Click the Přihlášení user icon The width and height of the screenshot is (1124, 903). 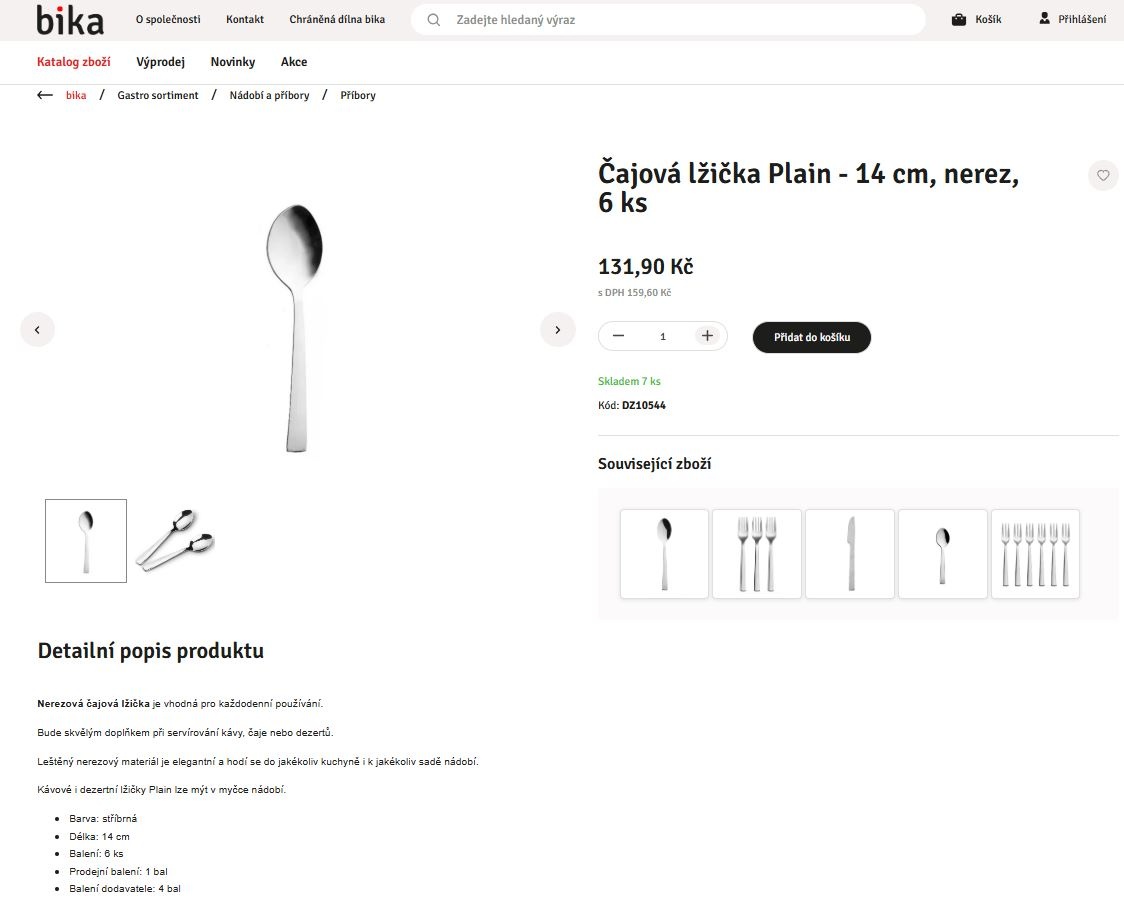pyautogui.click(x=1045, y=19)
